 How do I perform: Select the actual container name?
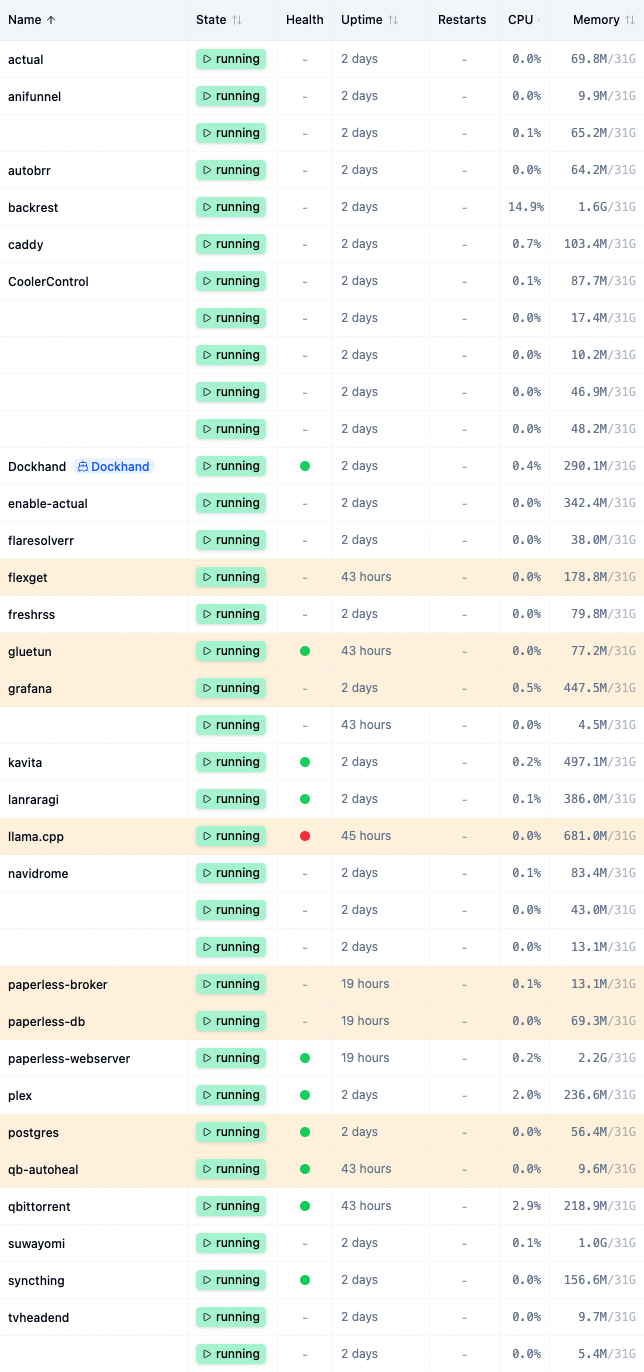(26, 60)
